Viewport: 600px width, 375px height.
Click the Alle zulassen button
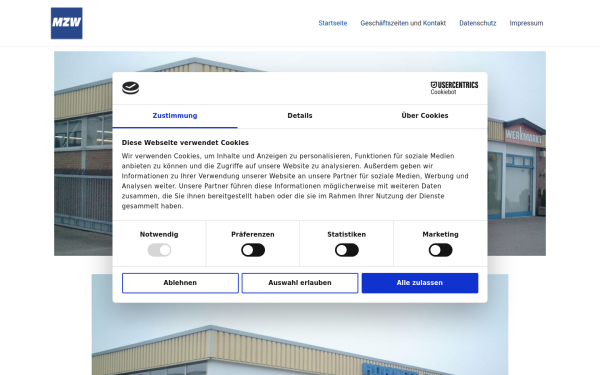coord(420,283)
